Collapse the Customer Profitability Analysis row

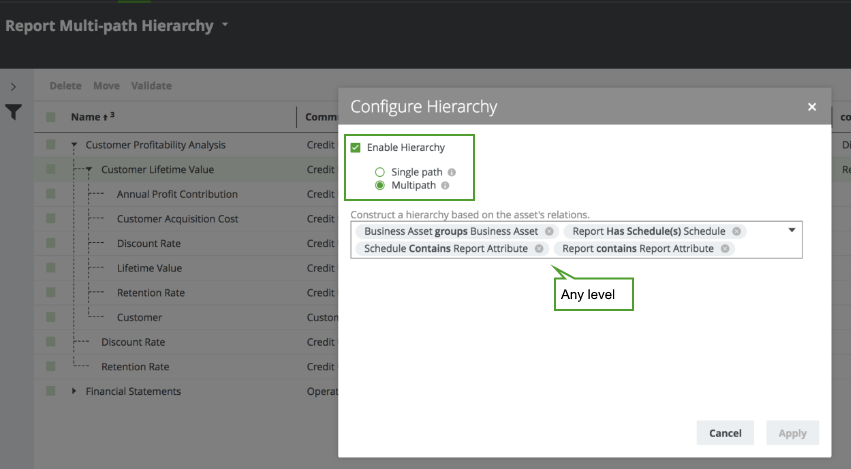pyautogui.click(x=74, y=145)
